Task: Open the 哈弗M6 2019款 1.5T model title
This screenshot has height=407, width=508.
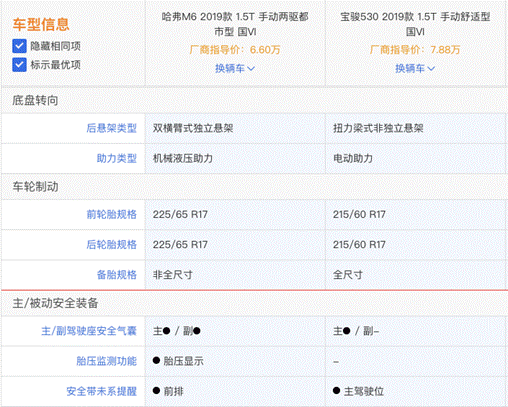Action: click(x=235, y=24)
